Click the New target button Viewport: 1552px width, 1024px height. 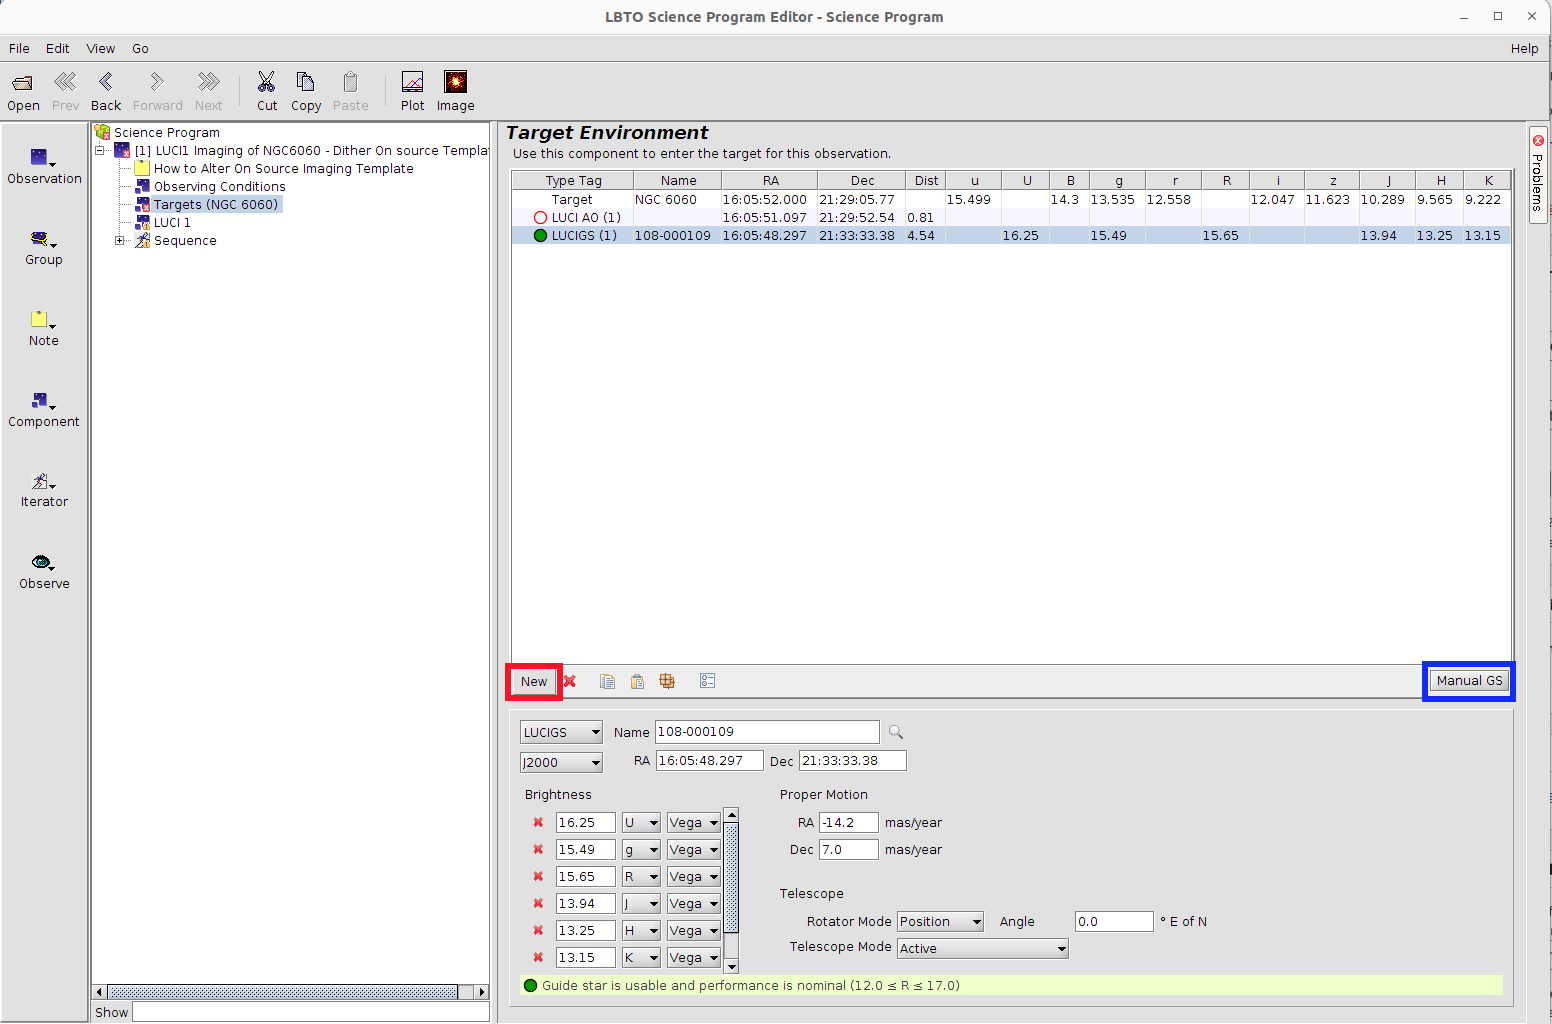tap(534, 682)
